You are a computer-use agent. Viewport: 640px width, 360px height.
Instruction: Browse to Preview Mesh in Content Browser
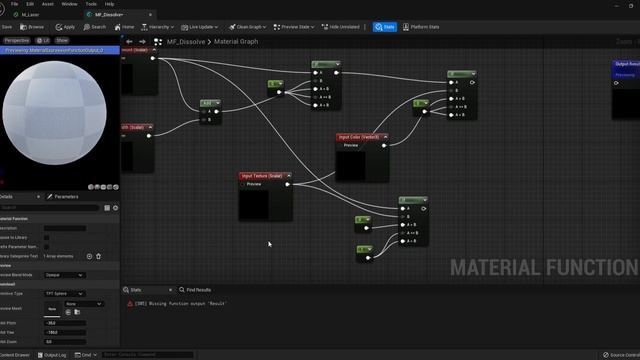(x=77, y=312)
